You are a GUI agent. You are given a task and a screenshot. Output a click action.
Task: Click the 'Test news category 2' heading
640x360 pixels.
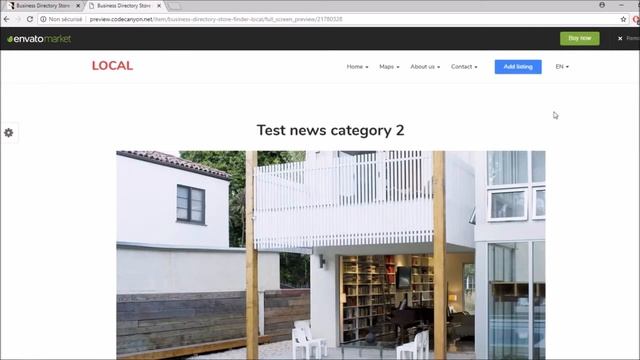click(x=330, y=130)
